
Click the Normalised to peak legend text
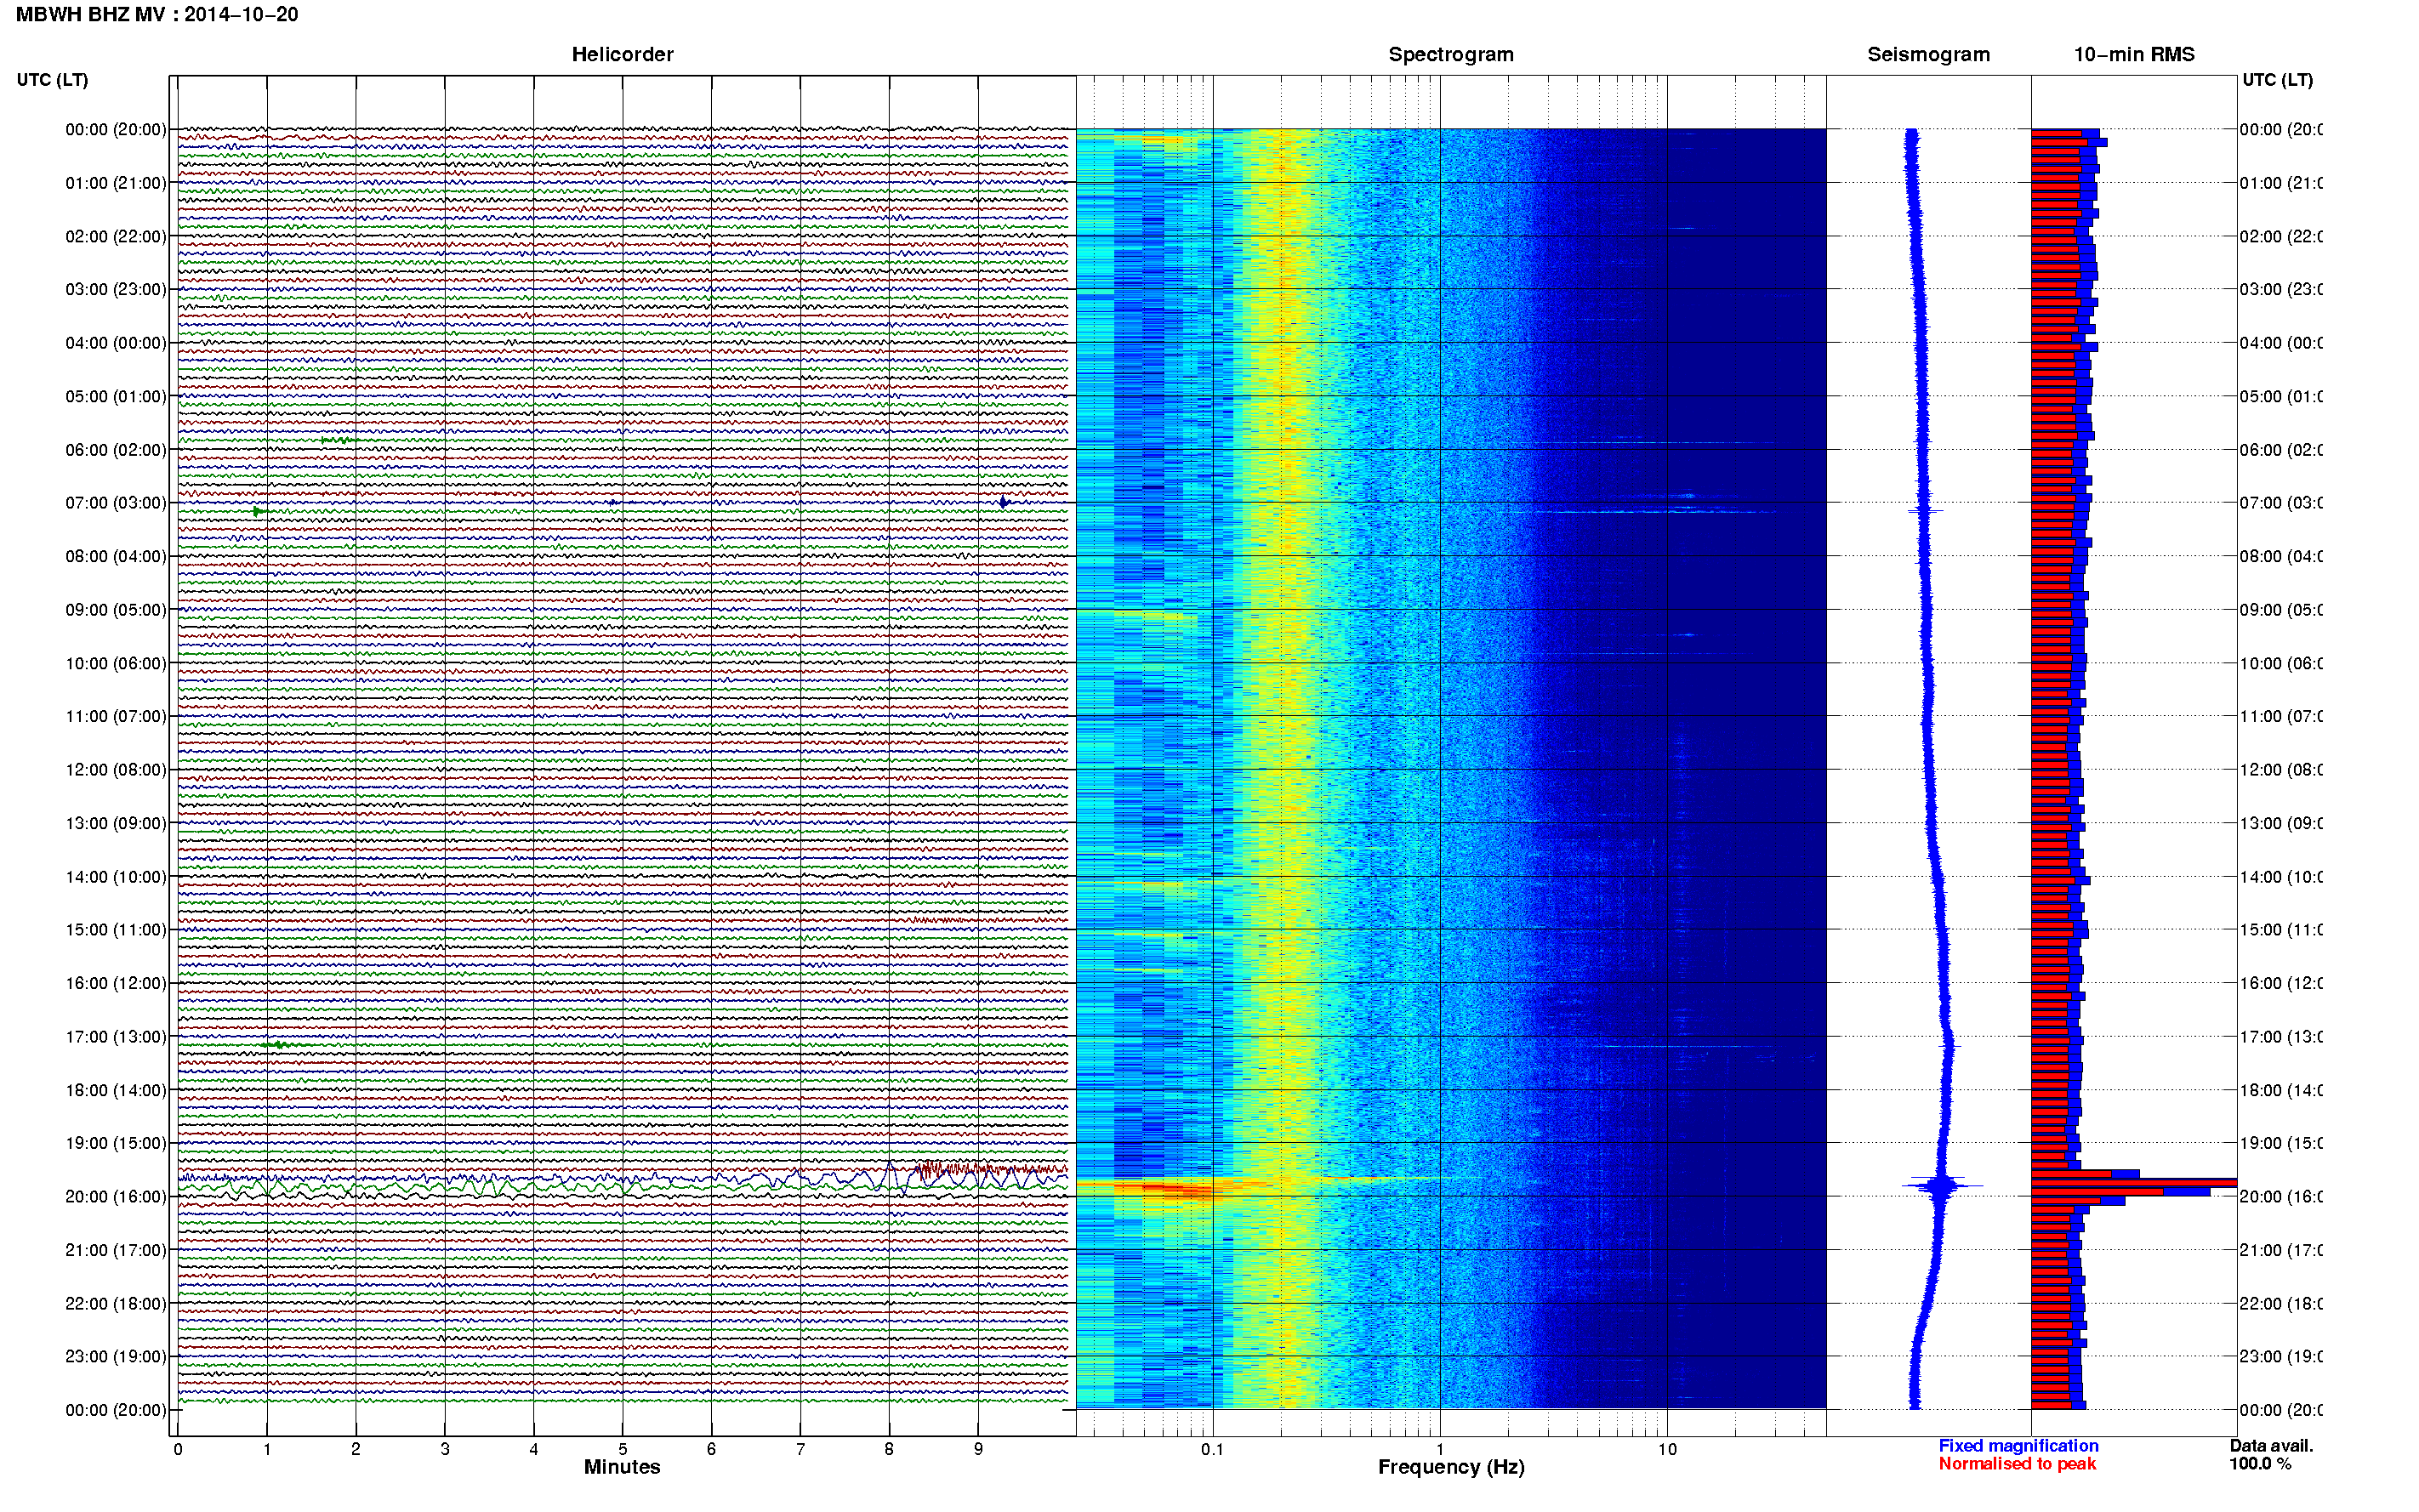(2017, 1464)
